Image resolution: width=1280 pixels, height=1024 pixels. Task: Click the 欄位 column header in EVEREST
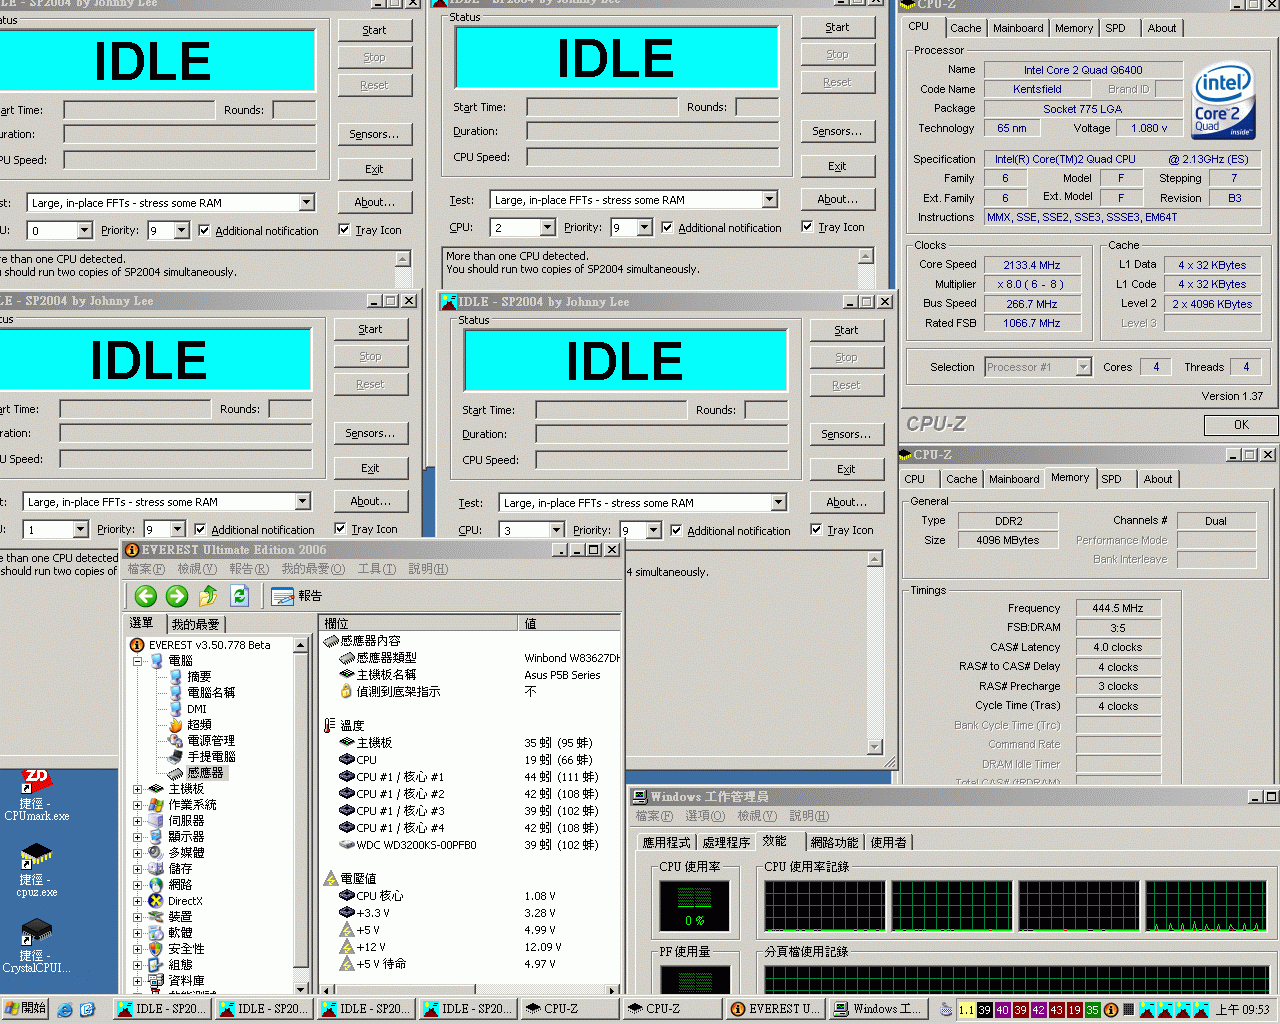point(417,623)
